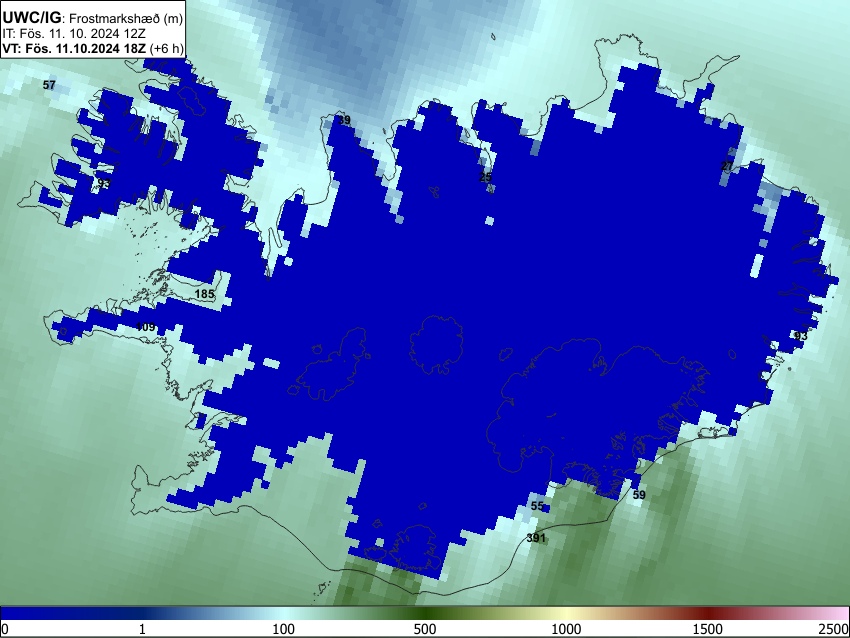850x638 pixels.
Task: Click the map value label 185
Action: click(x=204, y=294)
